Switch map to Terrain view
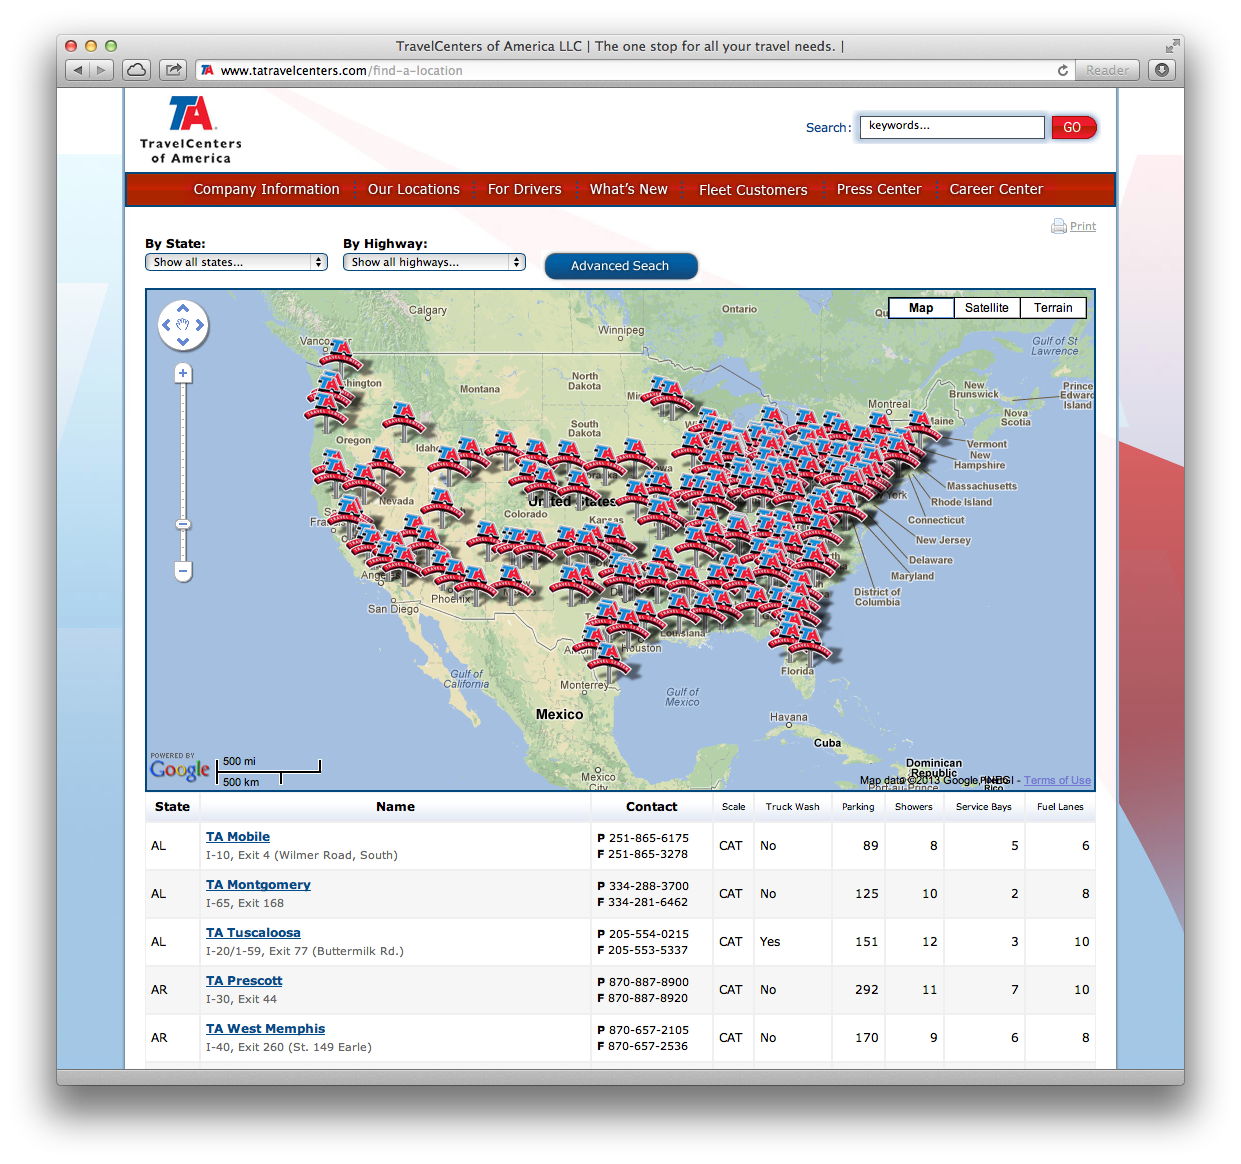Image resolution: width=1241 pixels, height=1164 pixels. [x=1053, y=308]
